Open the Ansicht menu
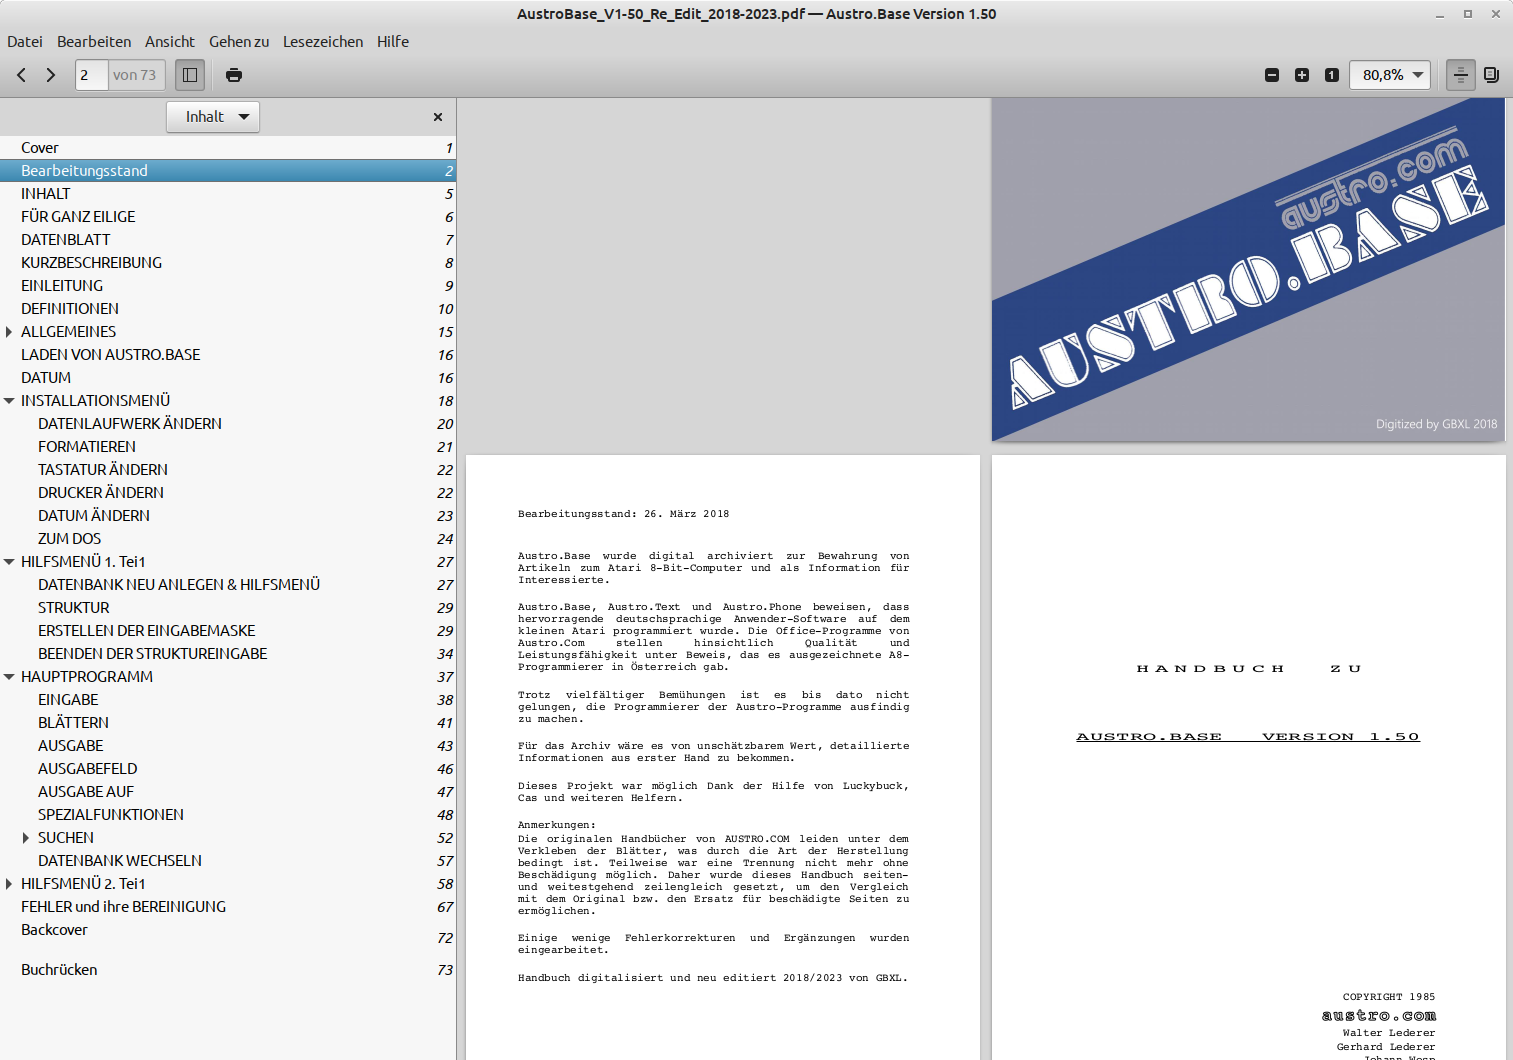The height and width of the screenshot is (1060, 1513). (169, 42)
